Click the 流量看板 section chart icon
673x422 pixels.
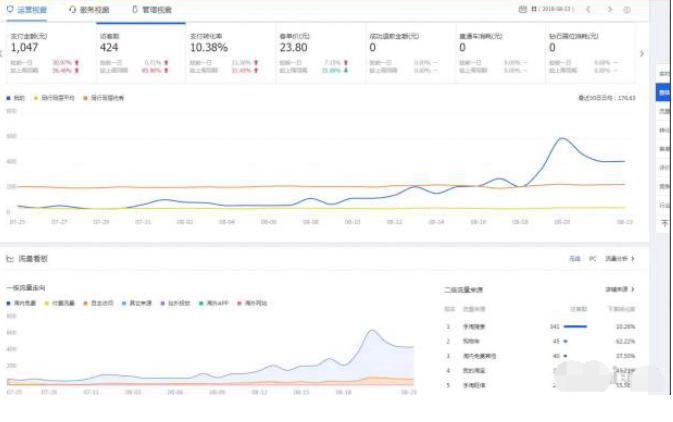(x=9, y=258)
